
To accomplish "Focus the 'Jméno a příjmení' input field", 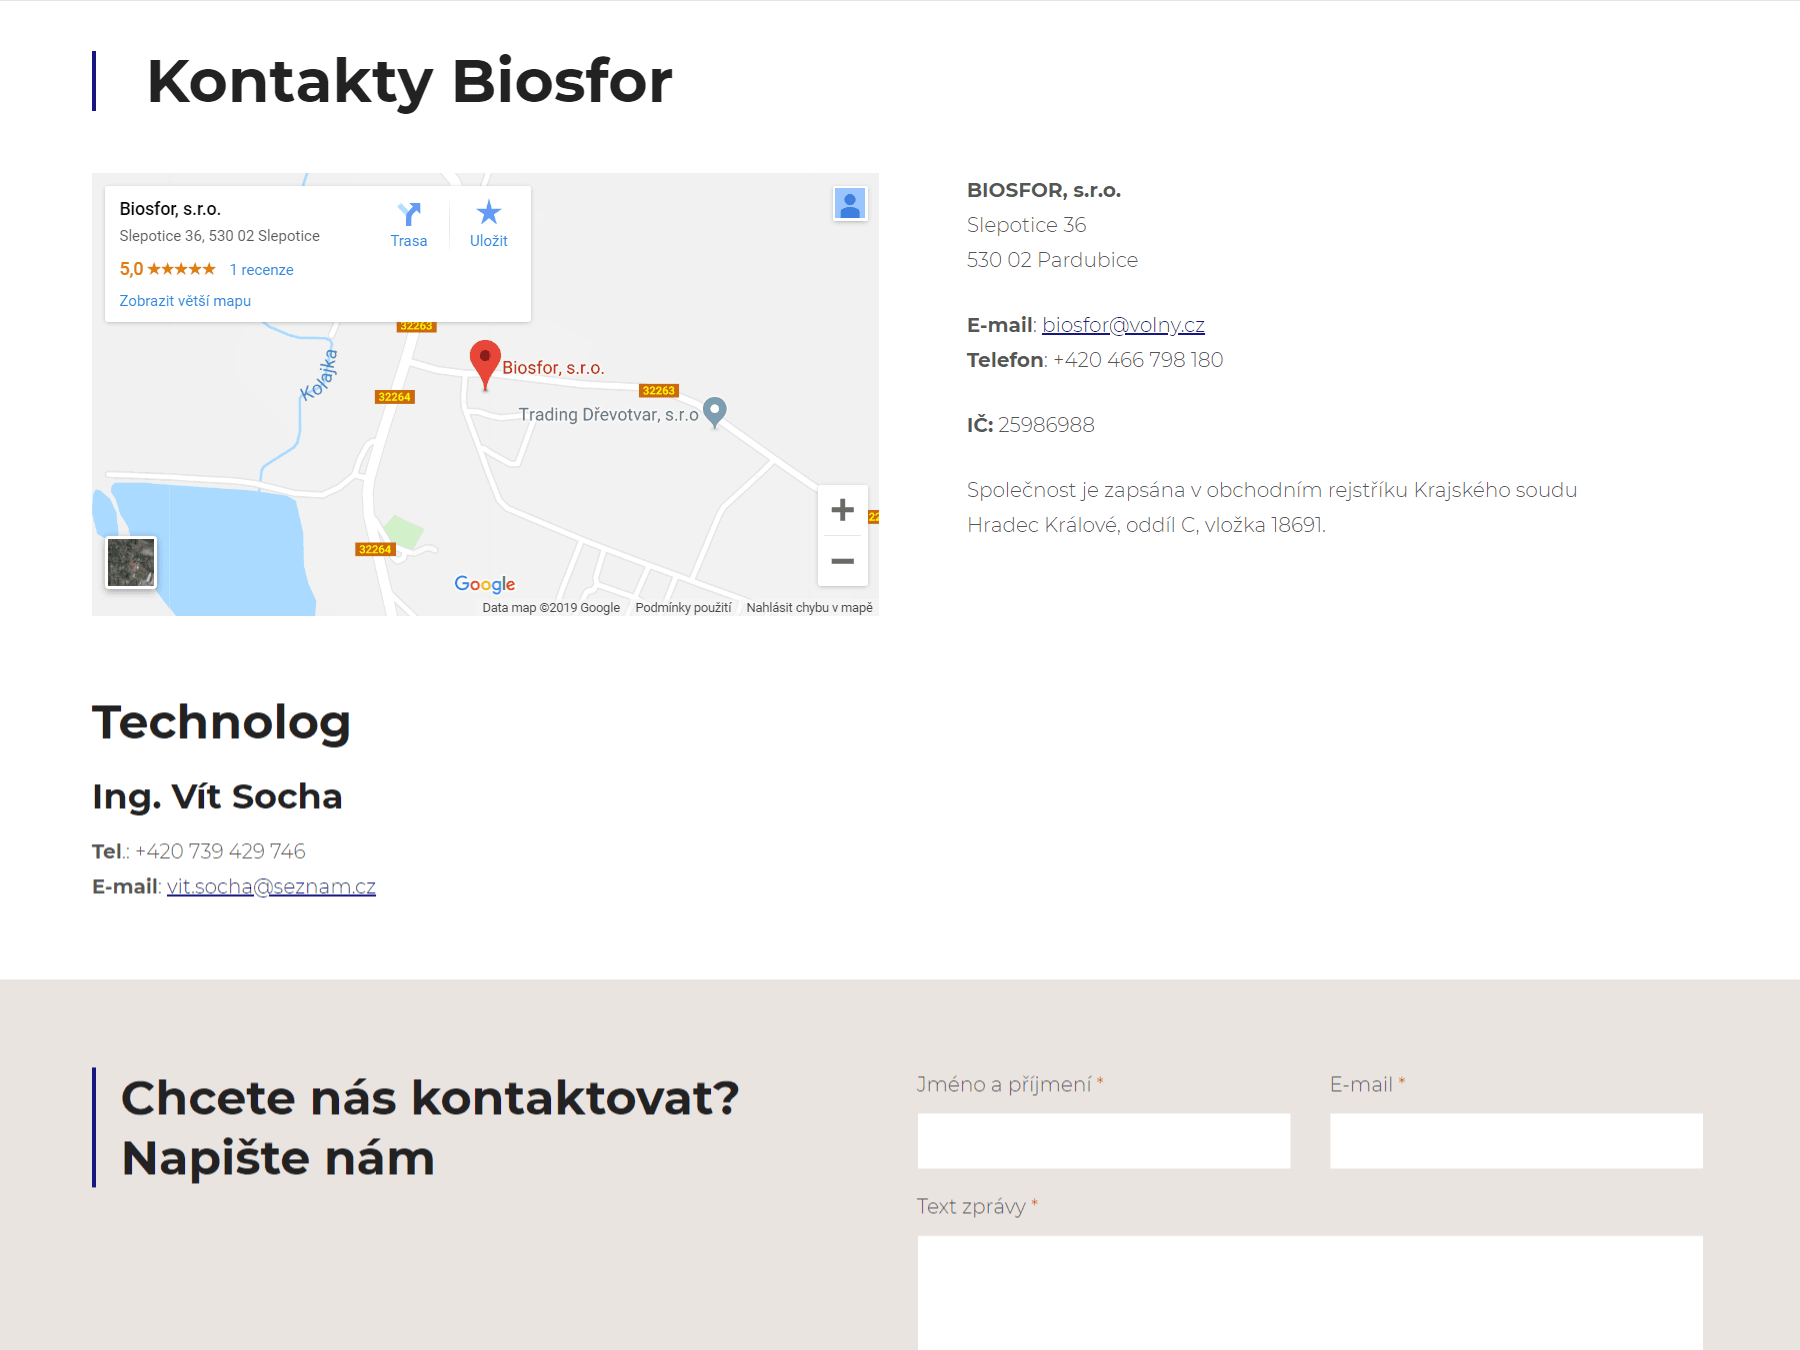I will [1103, 1141].
